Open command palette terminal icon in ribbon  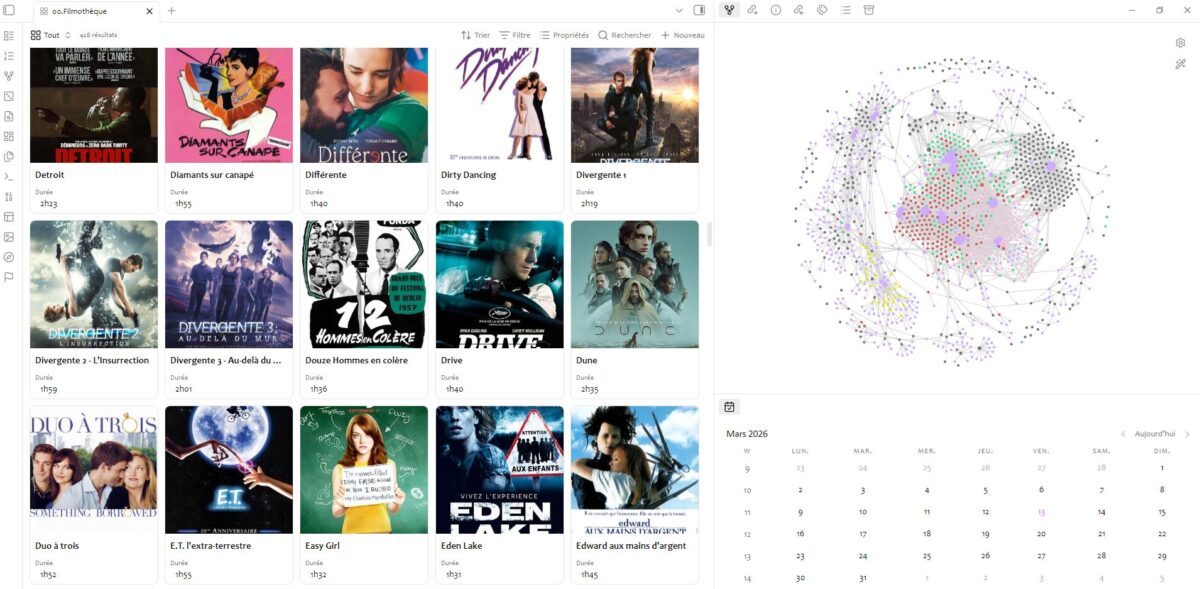coord(9,176)
